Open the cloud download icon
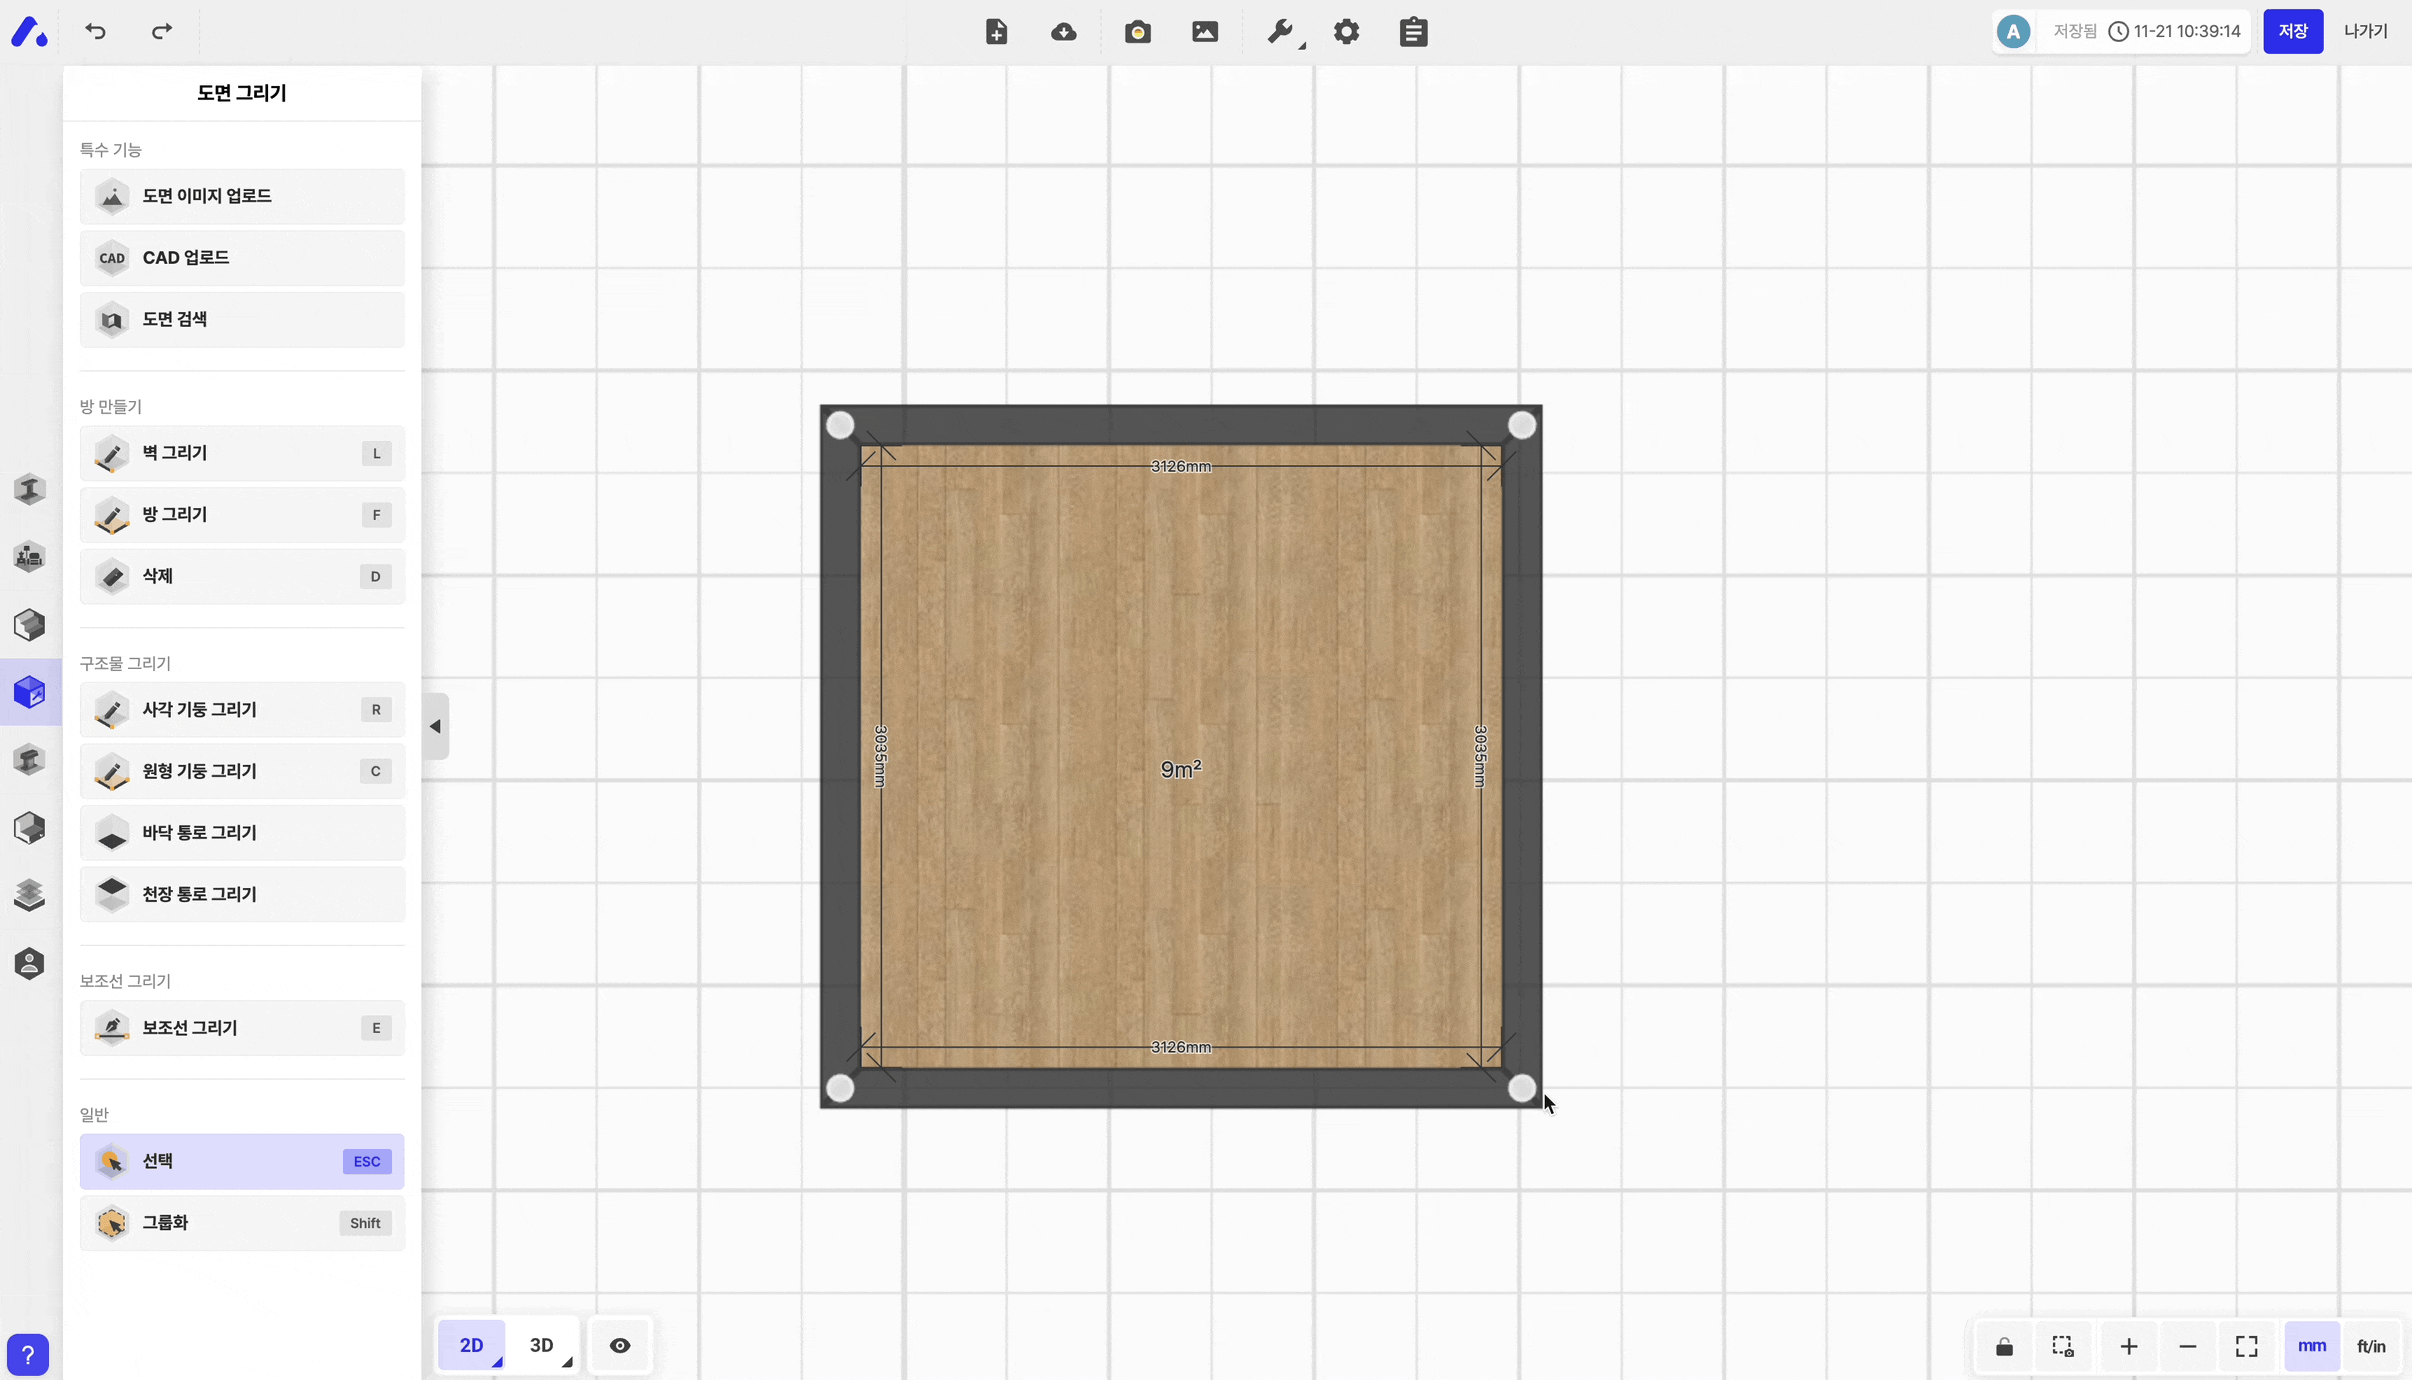Image resolution: width=2412 pixels, height=1380 pixels. tap(1064, 32)
